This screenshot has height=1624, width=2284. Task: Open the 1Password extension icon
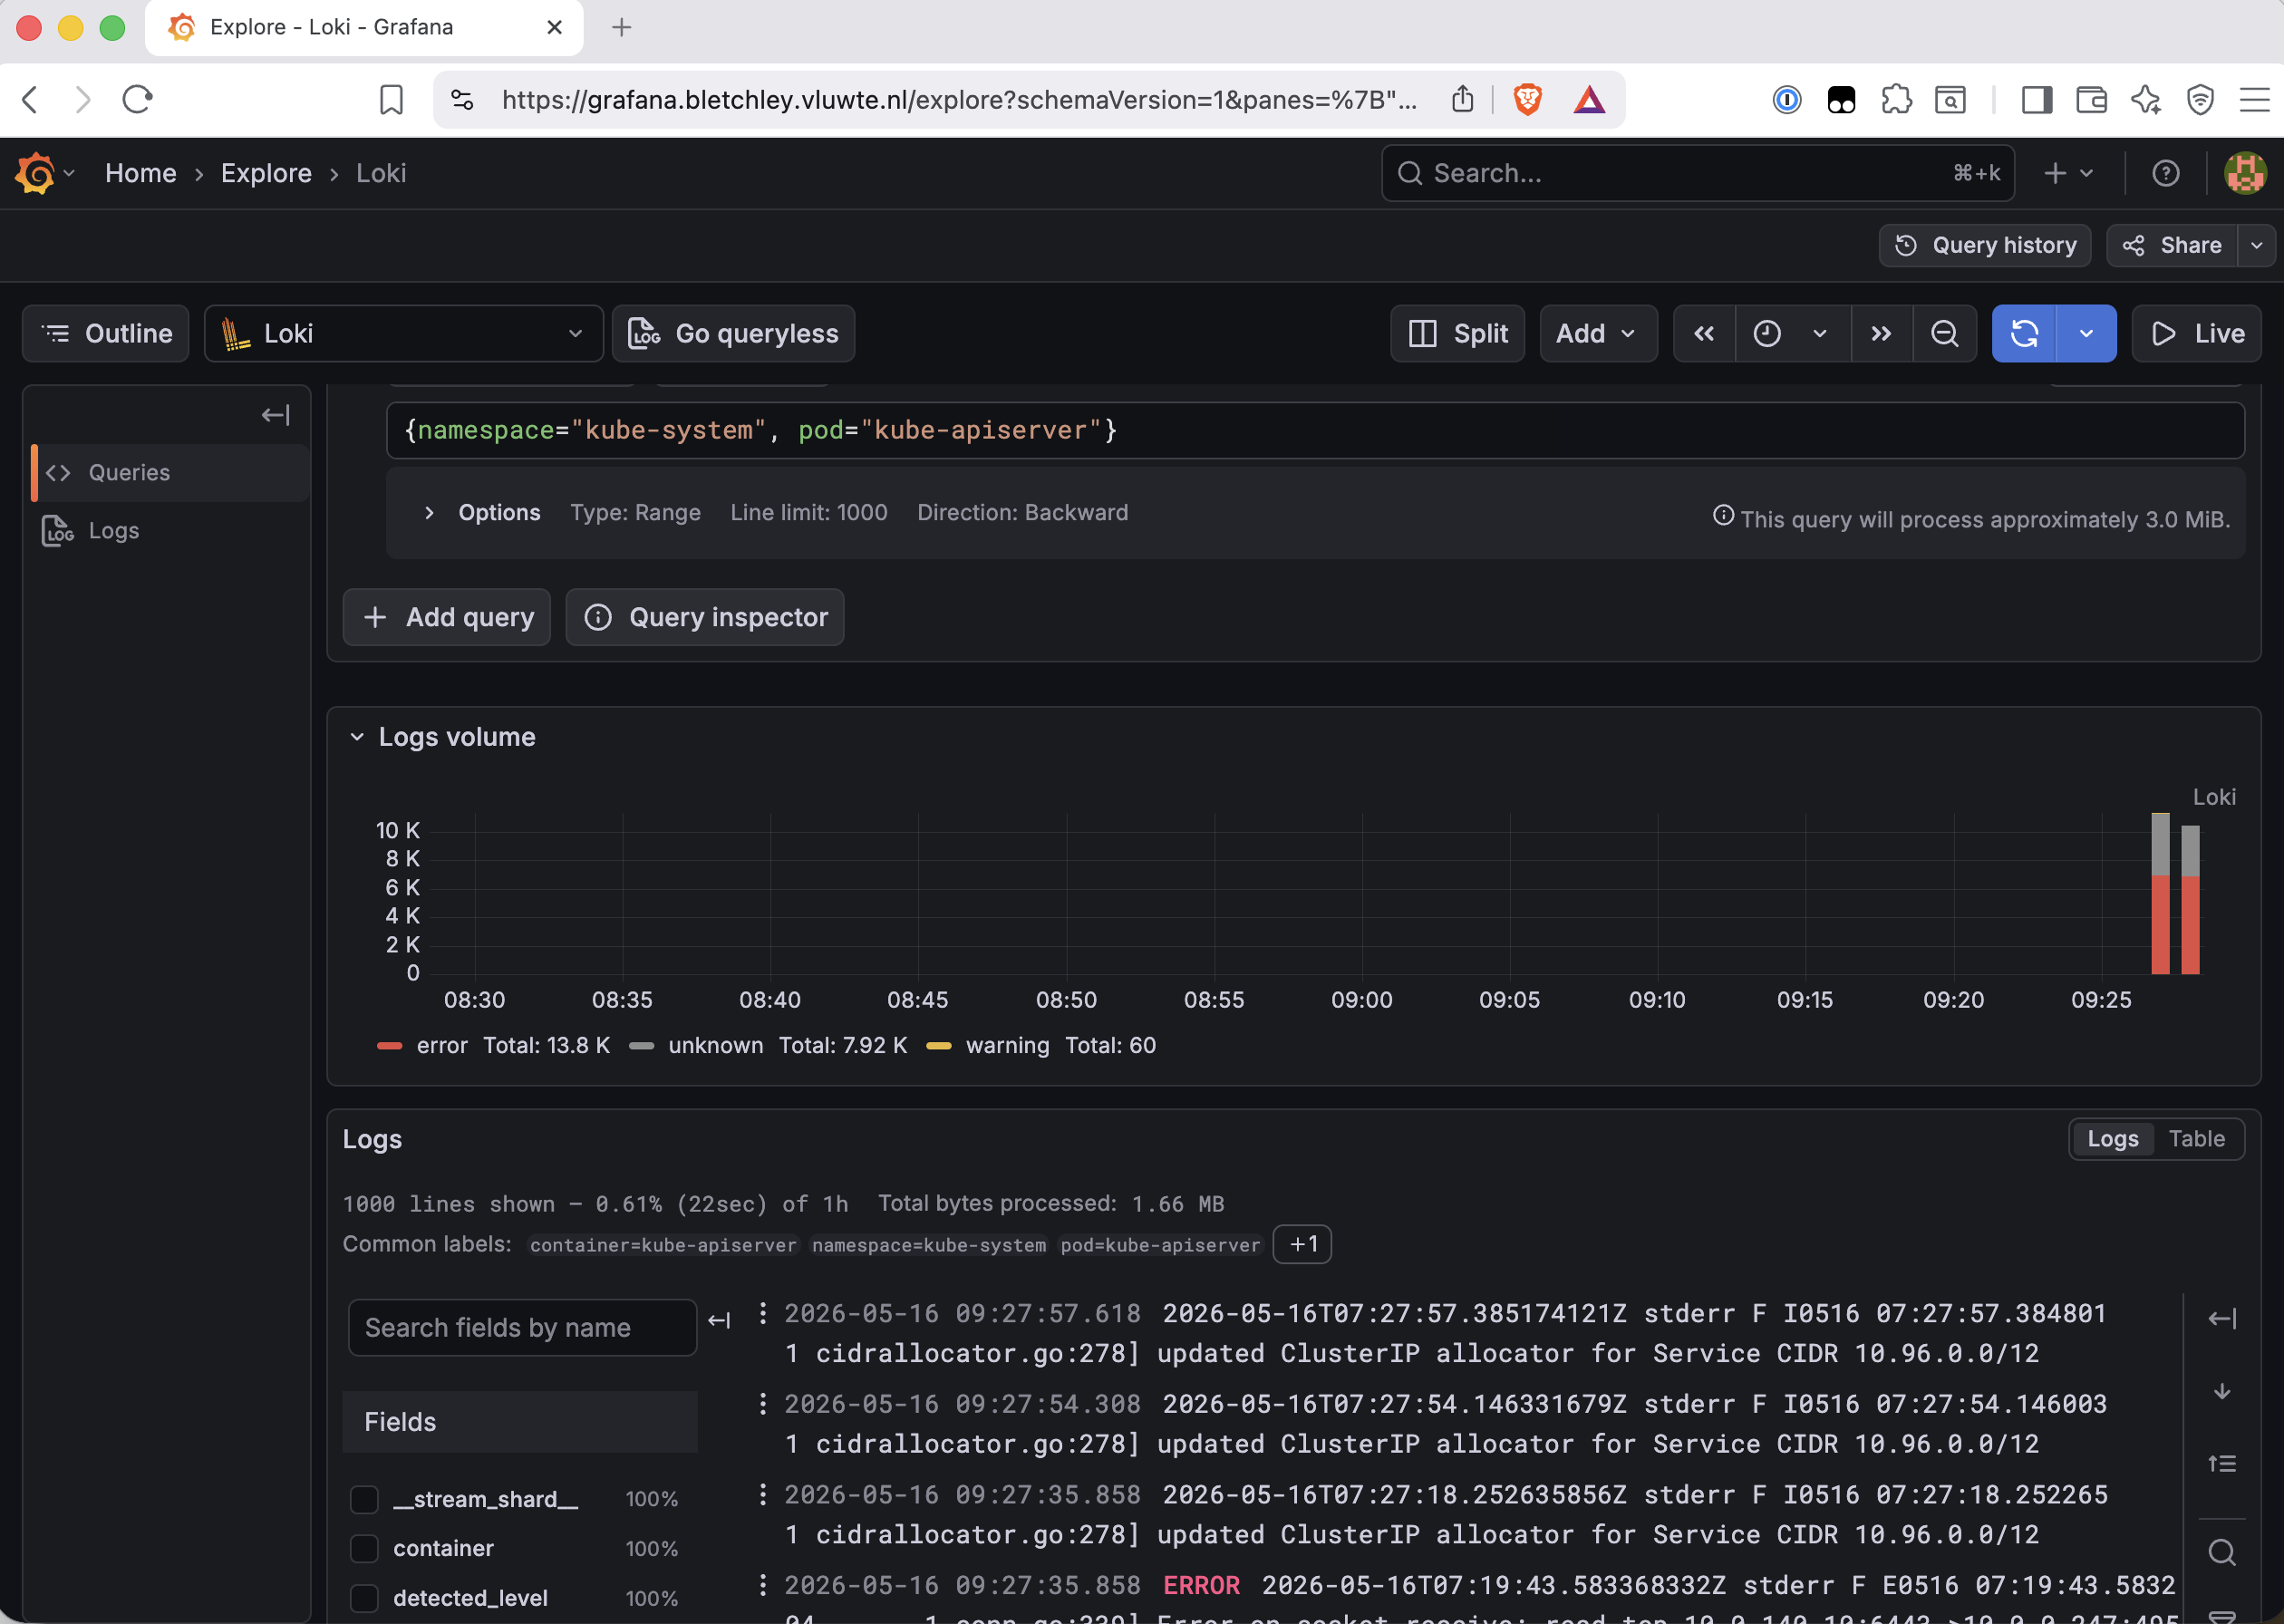(x=1787, y=99)
